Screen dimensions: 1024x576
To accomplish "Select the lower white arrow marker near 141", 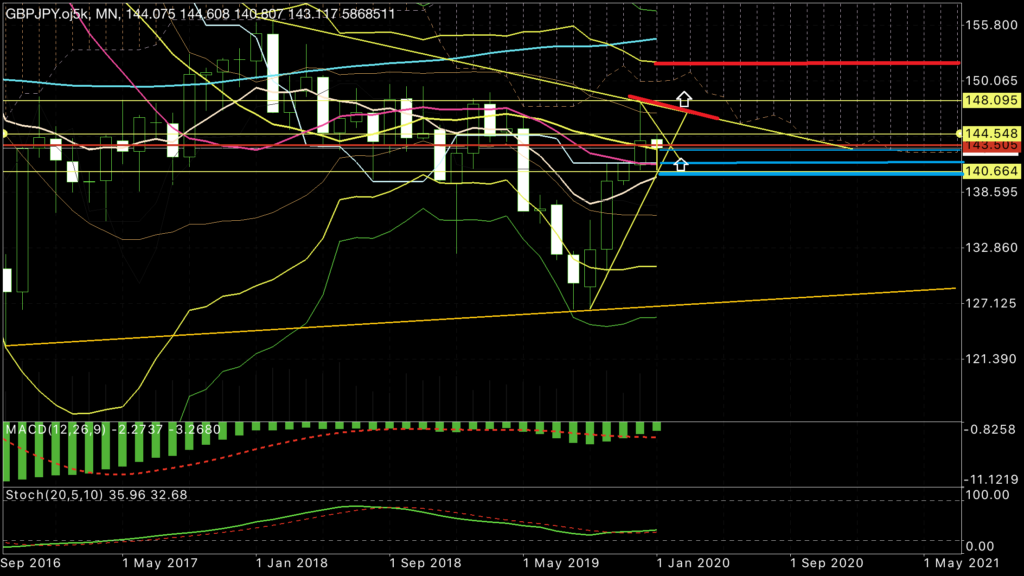I will pyautogui.click(x=680, y=165).
